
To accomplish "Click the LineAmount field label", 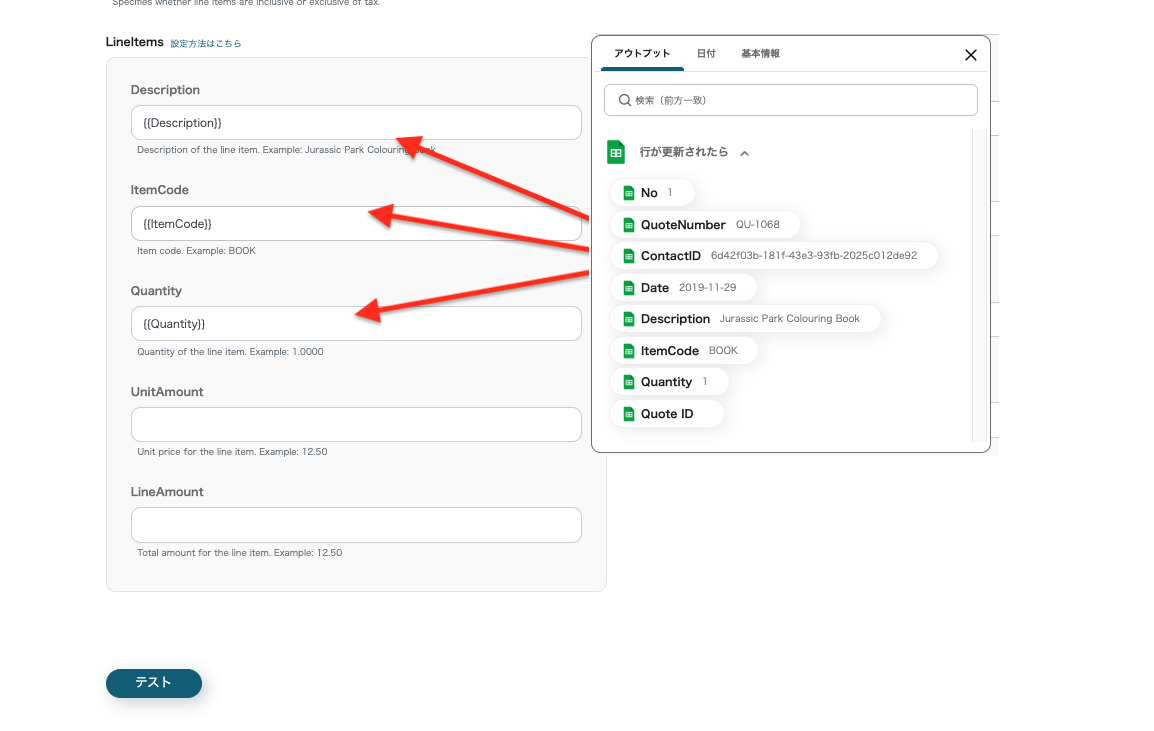I will [x=167, y=492].
